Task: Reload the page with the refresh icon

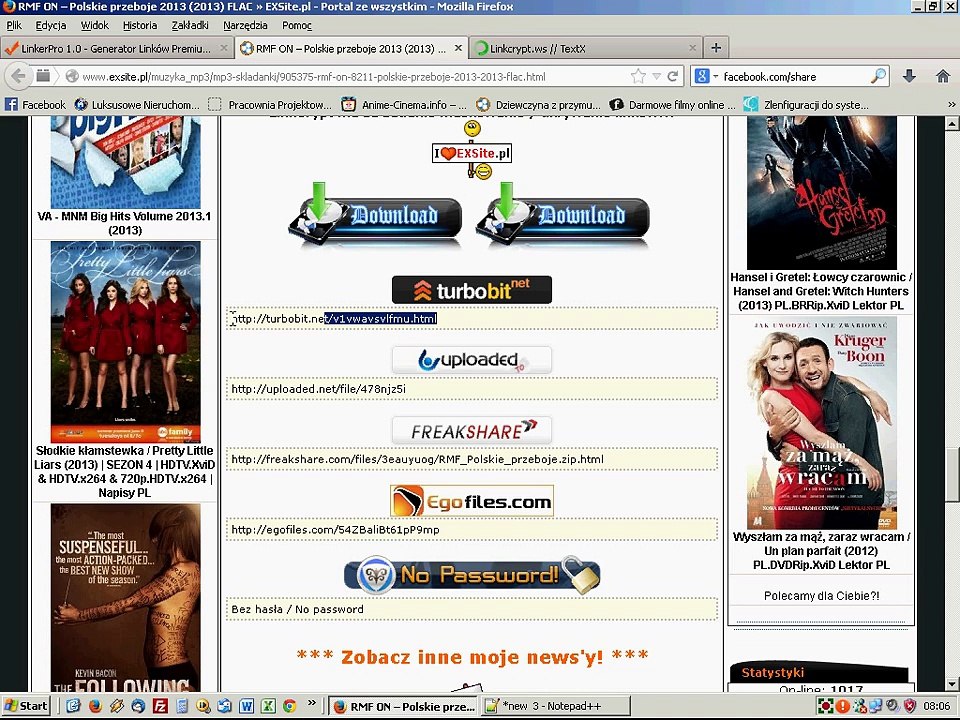Action: pyautogui.click(x=672, y=77)
